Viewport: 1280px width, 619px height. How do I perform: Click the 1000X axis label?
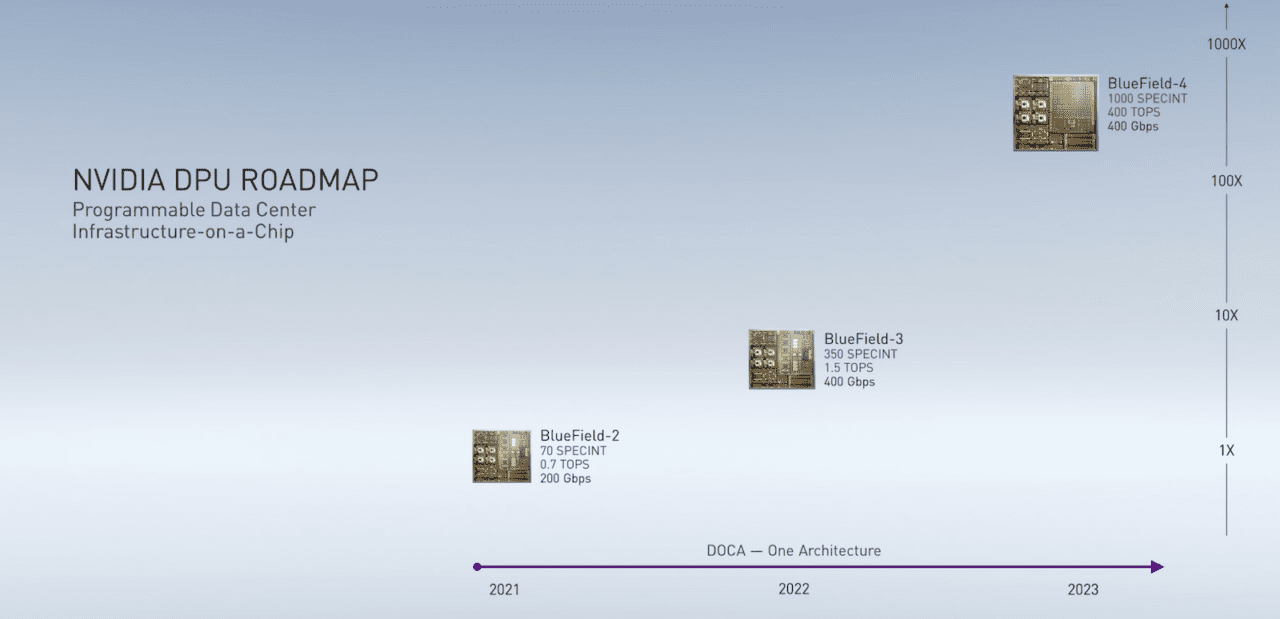click(x=1226, y=44)
